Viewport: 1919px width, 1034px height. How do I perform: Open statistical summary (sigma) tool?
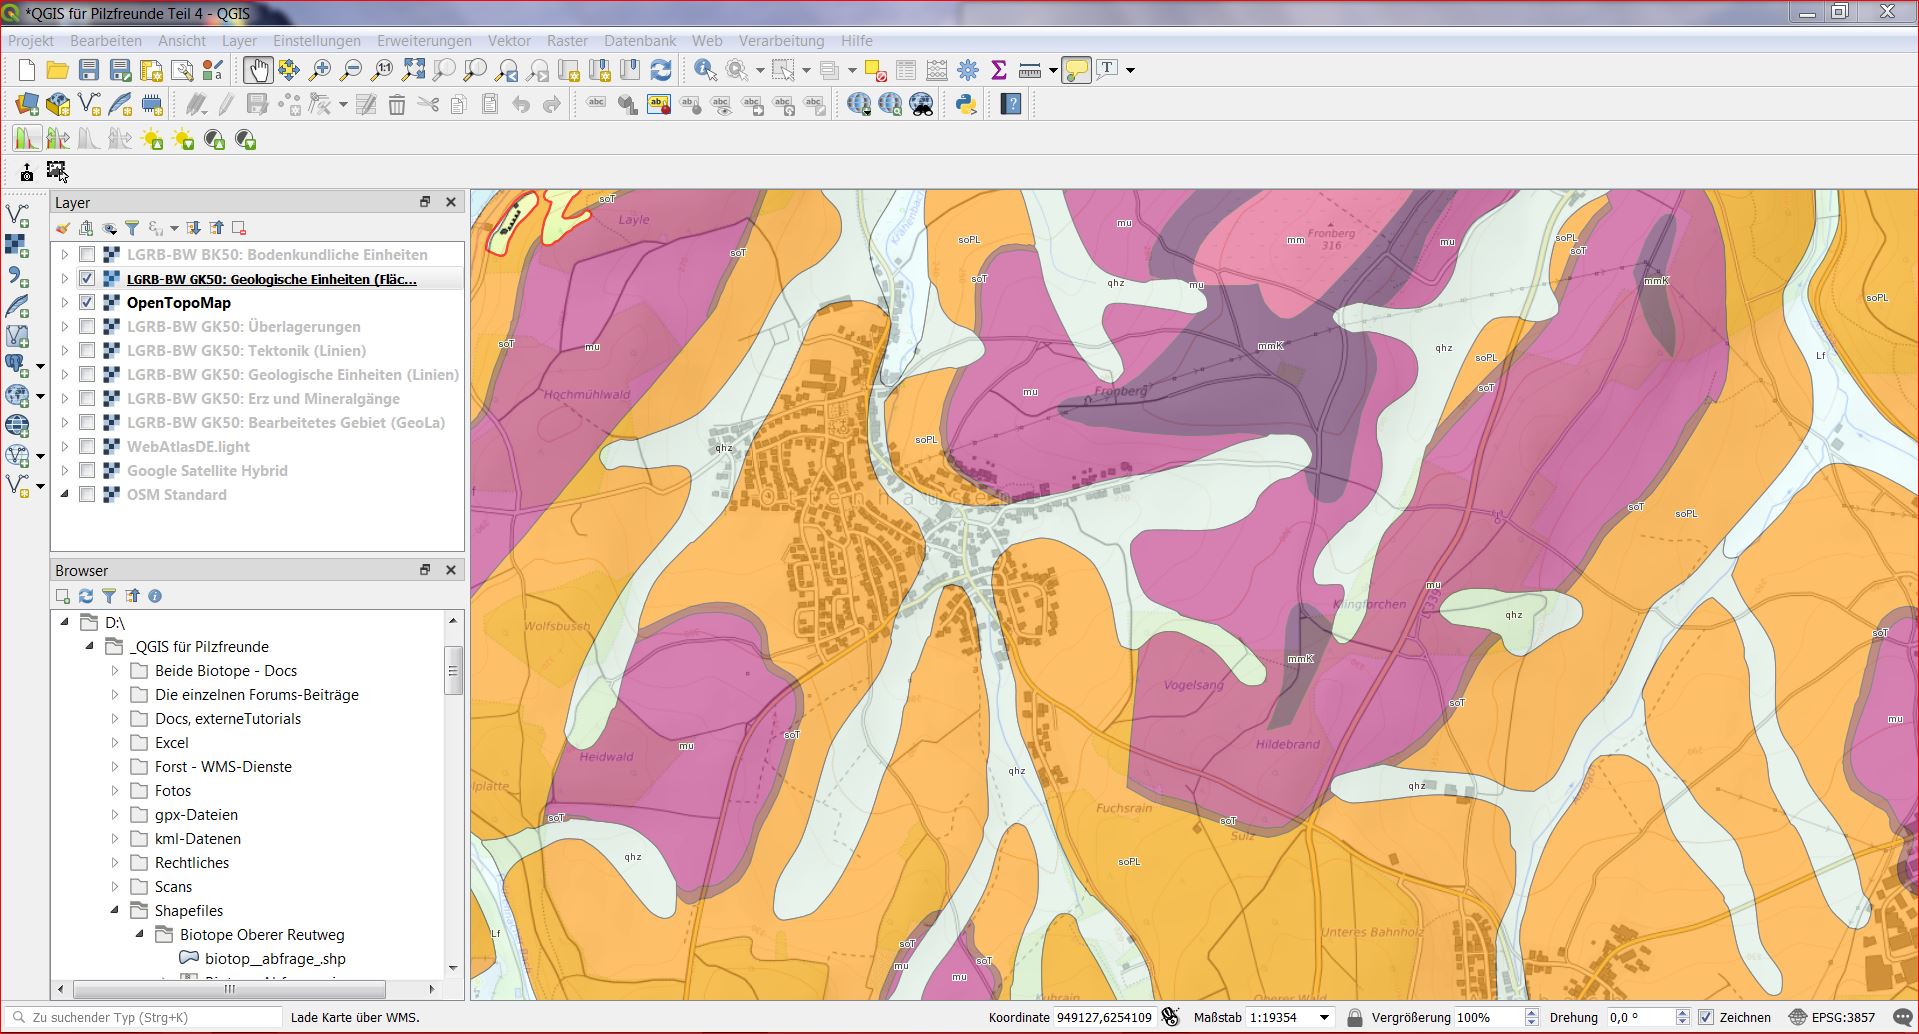[998, 70]
